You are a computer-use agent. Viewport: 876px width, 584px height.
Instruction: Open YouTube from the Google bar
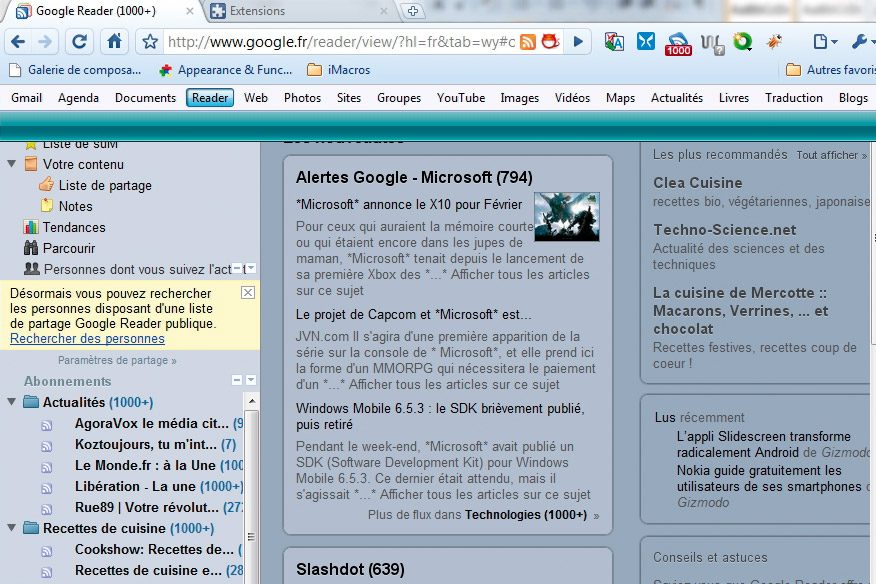(x=461, y=98)
